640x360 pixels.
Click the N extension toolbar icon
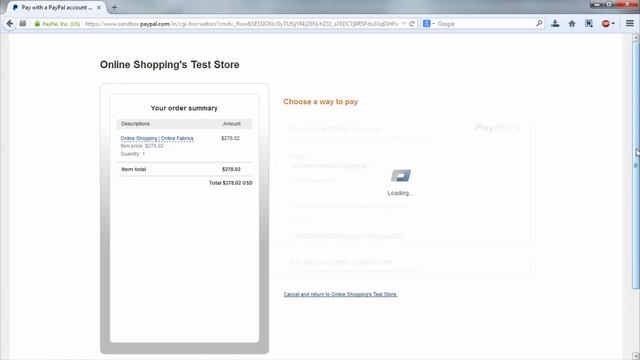coord(589,24)
